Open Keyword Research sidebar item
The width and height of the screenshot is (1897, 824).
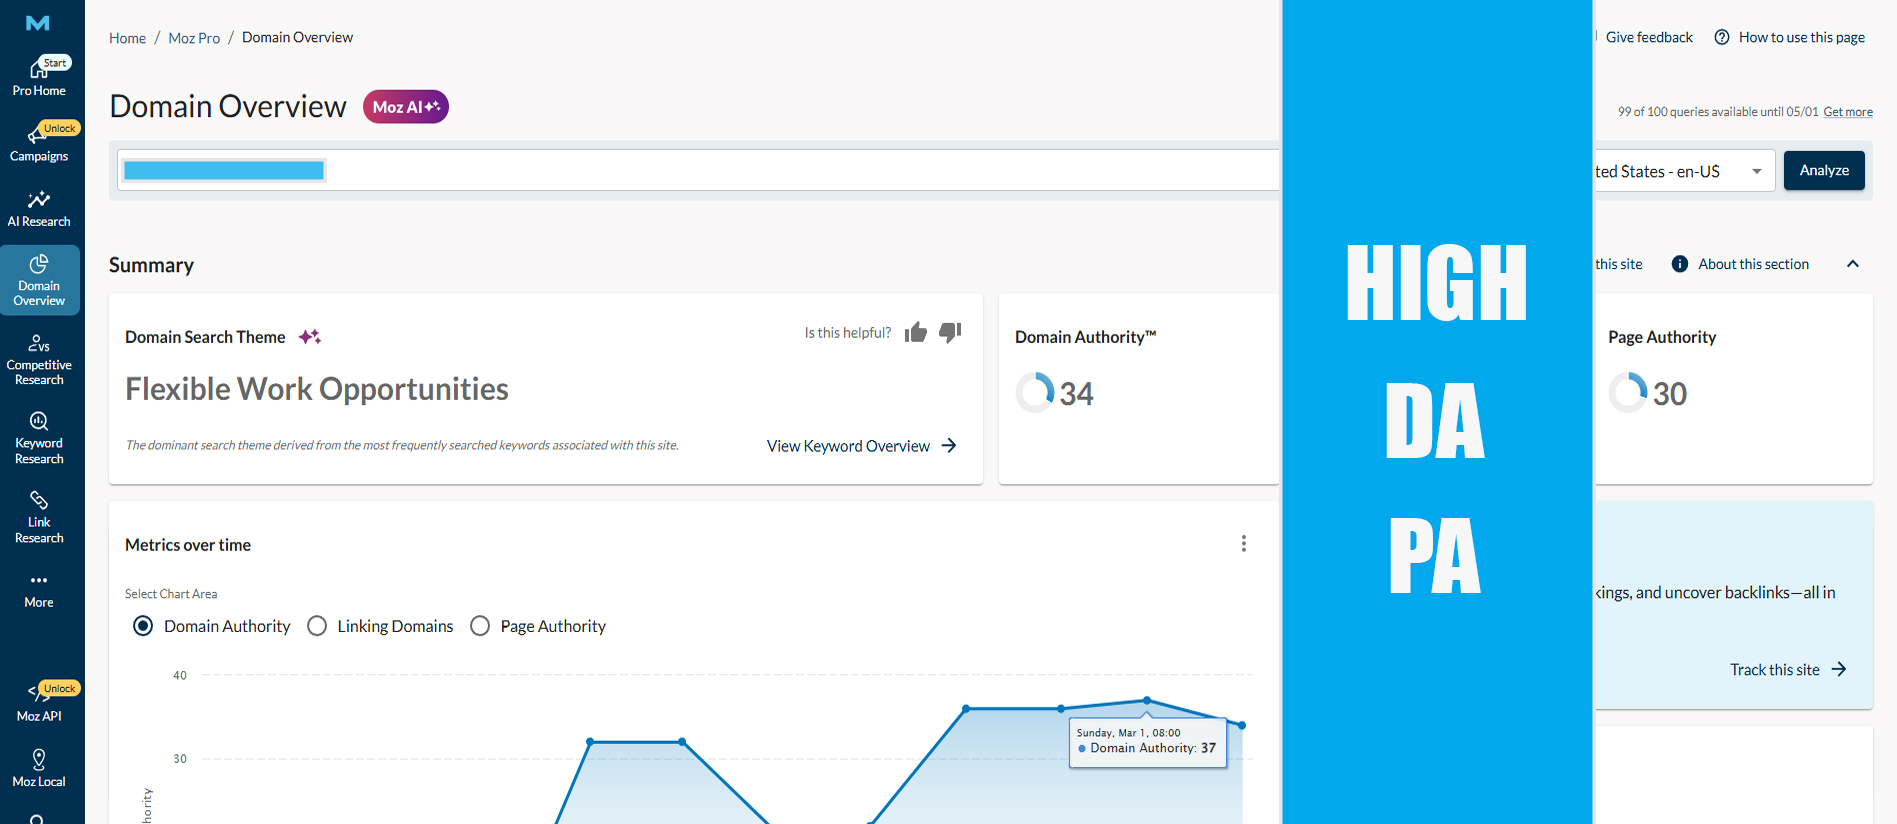39,438
